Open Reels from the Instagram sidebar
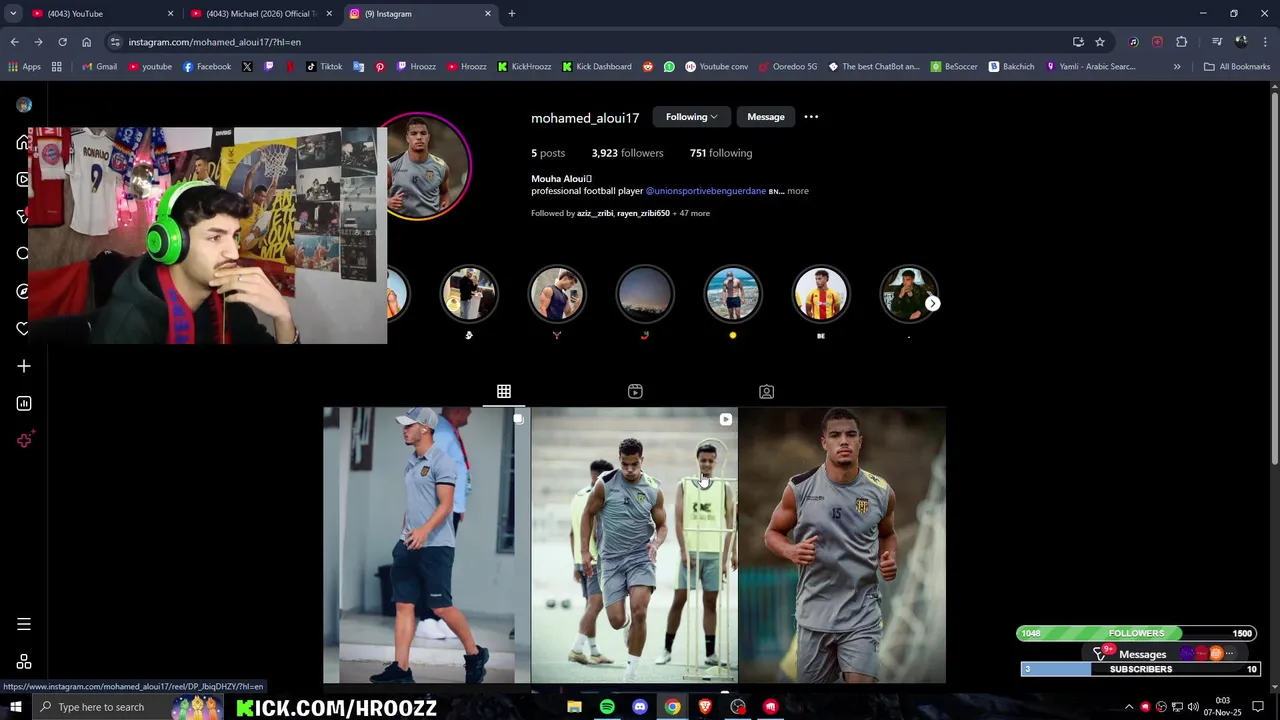Image resolution: width=1280 pixels, height=720 pixels. coord(23,179)
